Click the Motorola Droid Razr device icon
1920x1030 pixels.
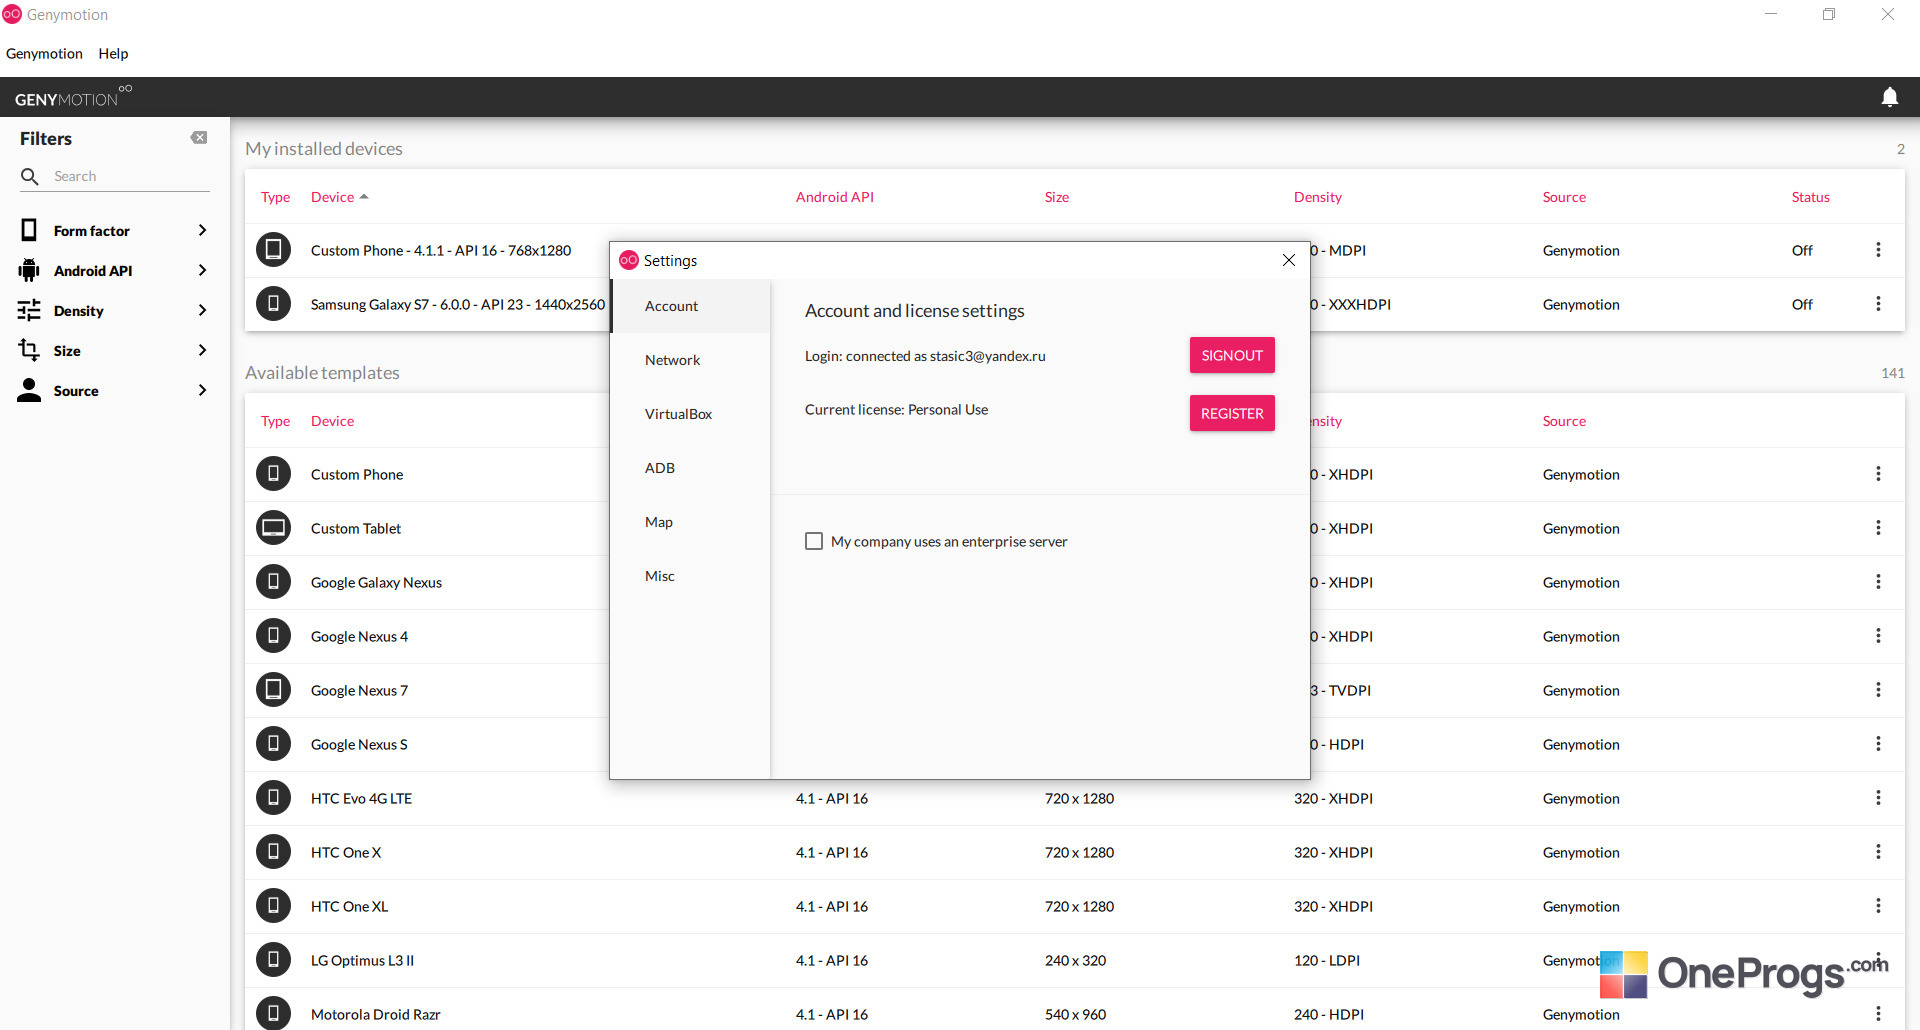(x=273, y=1013)
